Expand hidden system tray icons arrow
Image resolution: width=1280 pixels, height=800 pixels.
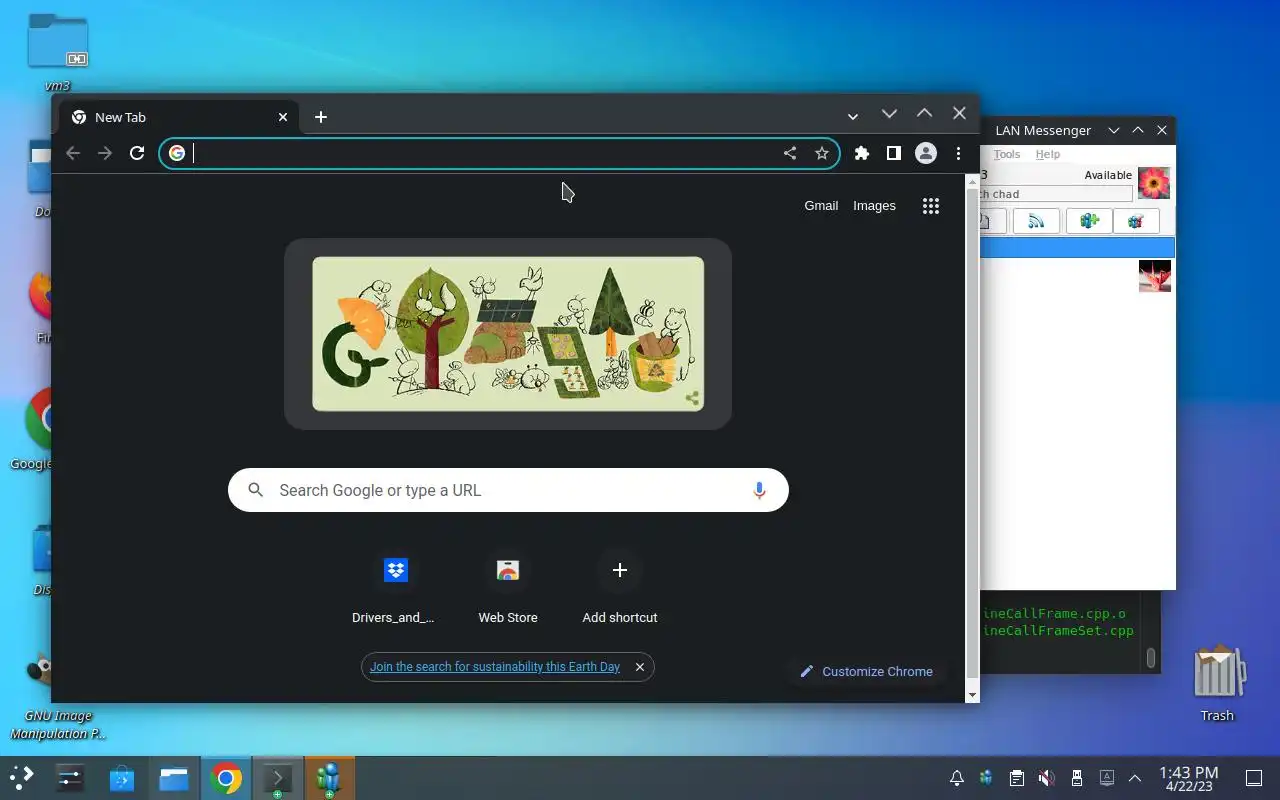[1135, 778]
